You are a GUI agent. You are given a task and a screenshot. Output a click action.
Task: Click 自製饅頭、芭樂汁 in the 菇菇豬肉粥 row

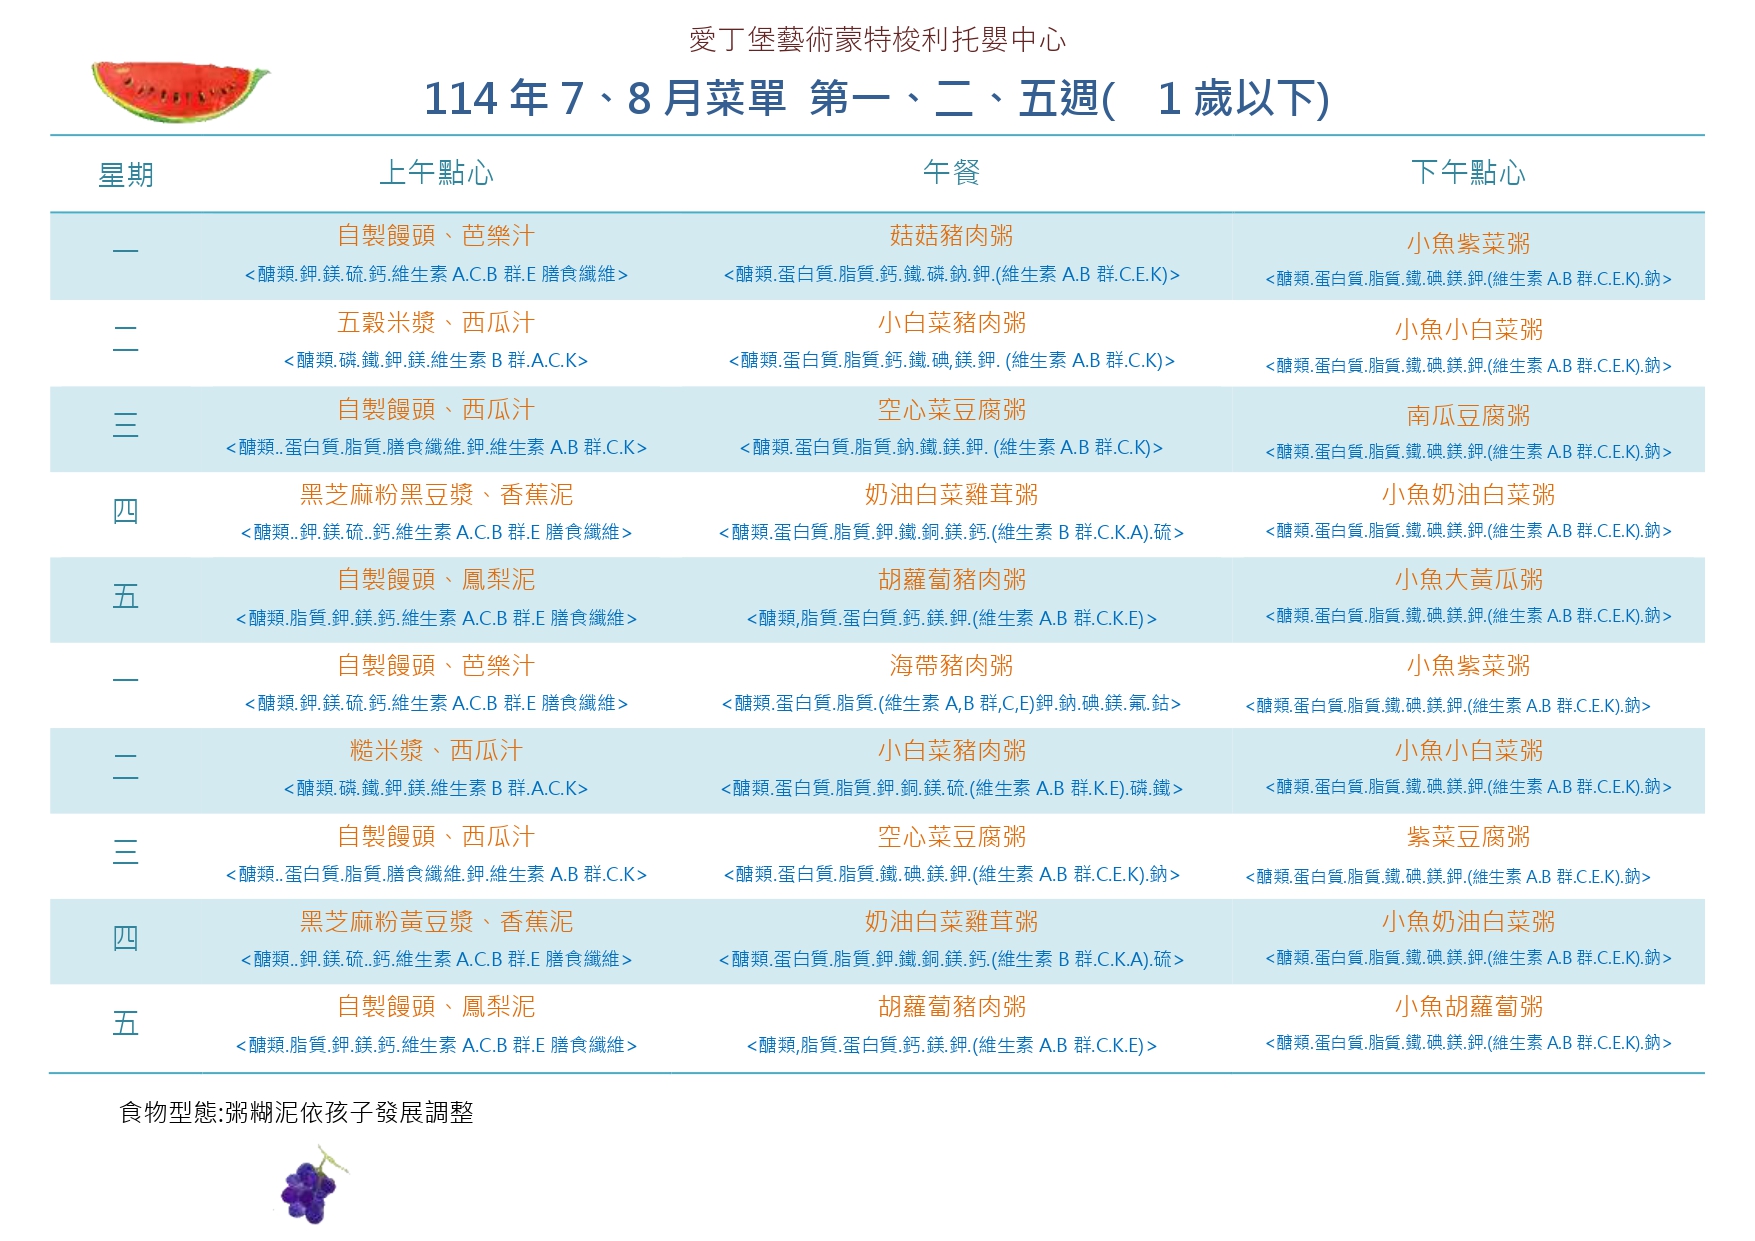(x=436, y=236)
